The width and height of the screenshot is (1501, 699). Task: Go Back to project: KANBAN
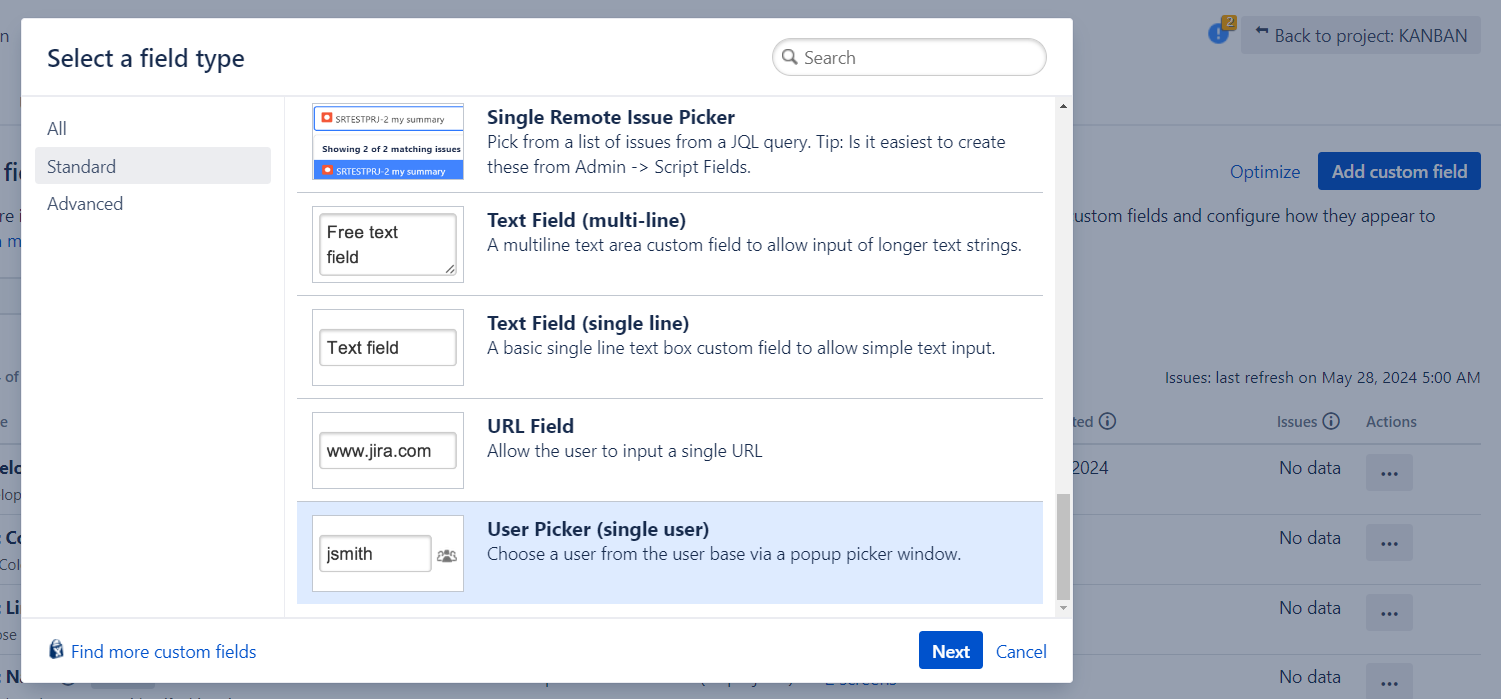(x=1360, y=36)
